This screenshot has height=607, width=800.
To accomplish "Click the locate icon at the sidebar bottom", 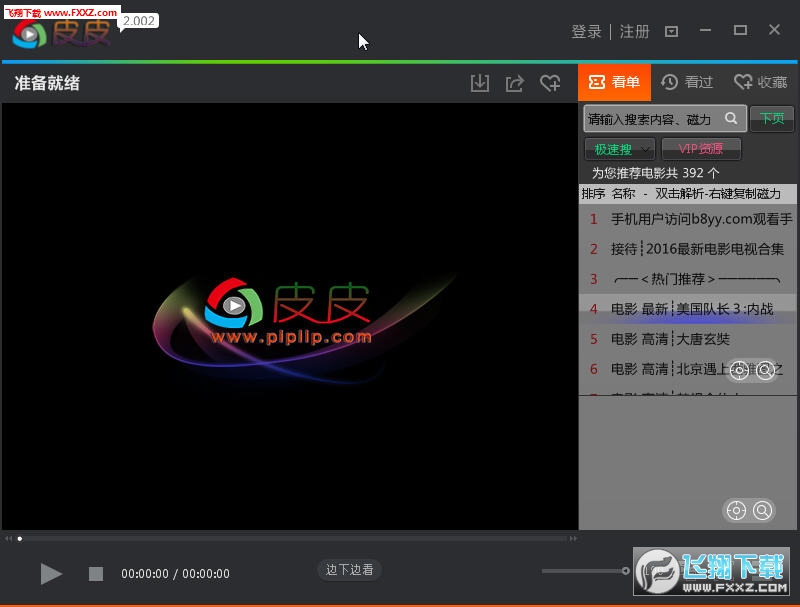I will pyautogui.click(x=738, y=511).
